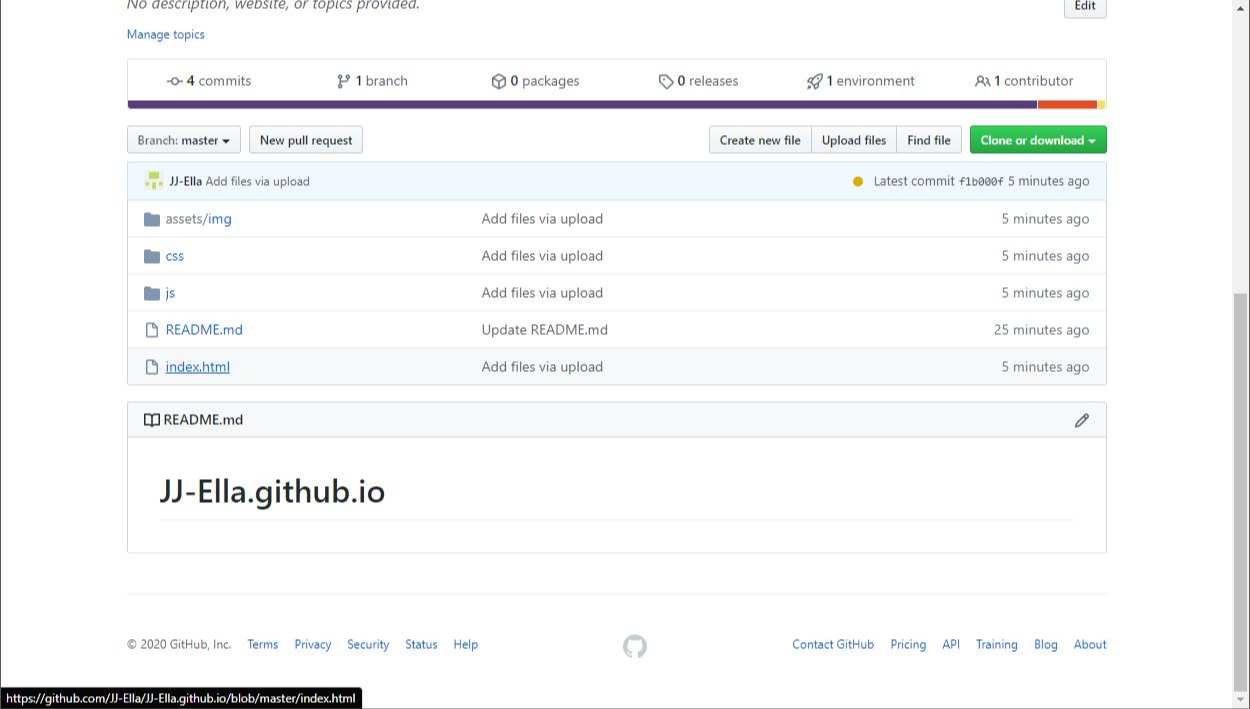Open the Training footer link
Image resolution: width=1250 pixels, height=709 pixels.
997,645
